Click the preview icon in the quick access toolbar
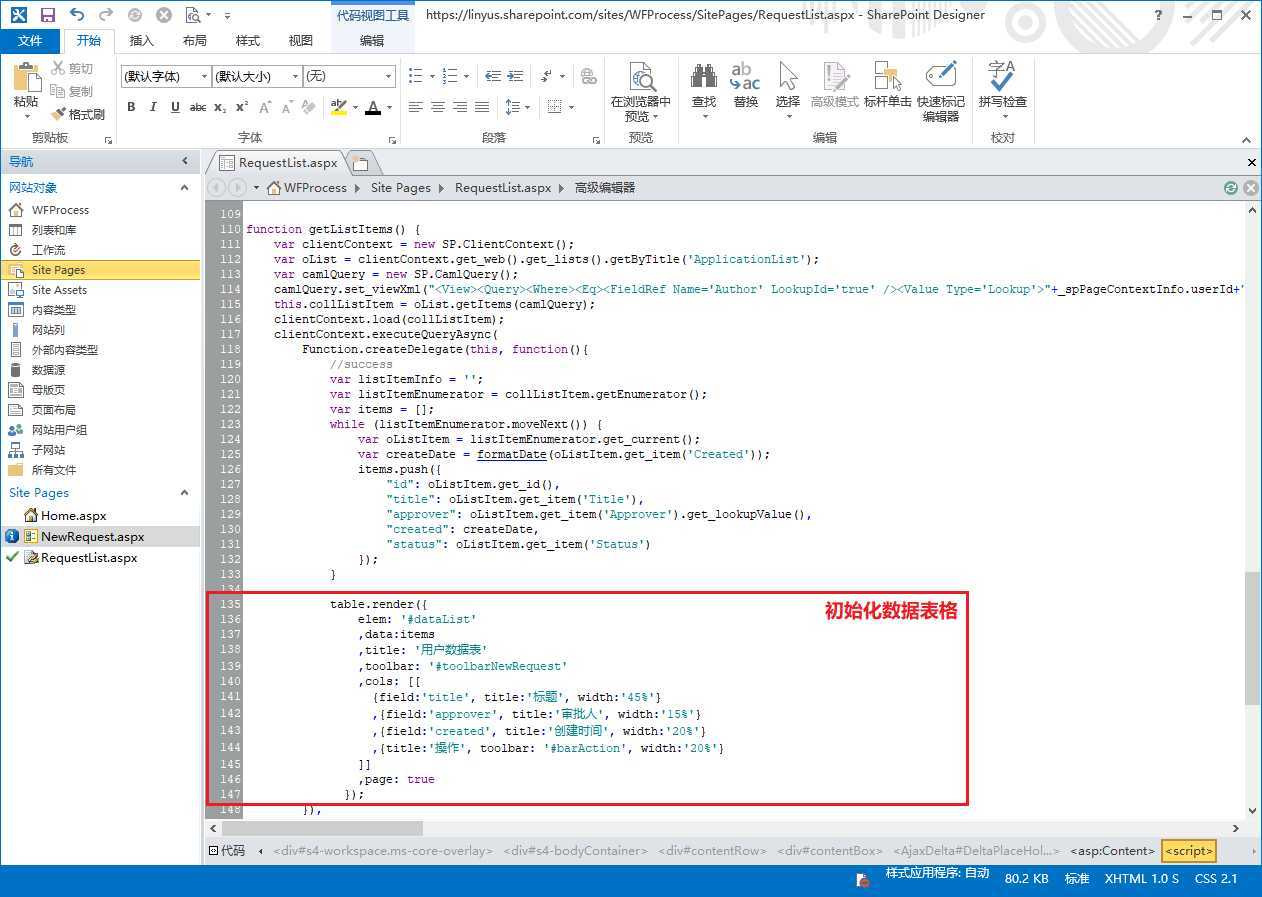Image resolution: width=1262 pixels, height=897 pixels. [193, 15]
